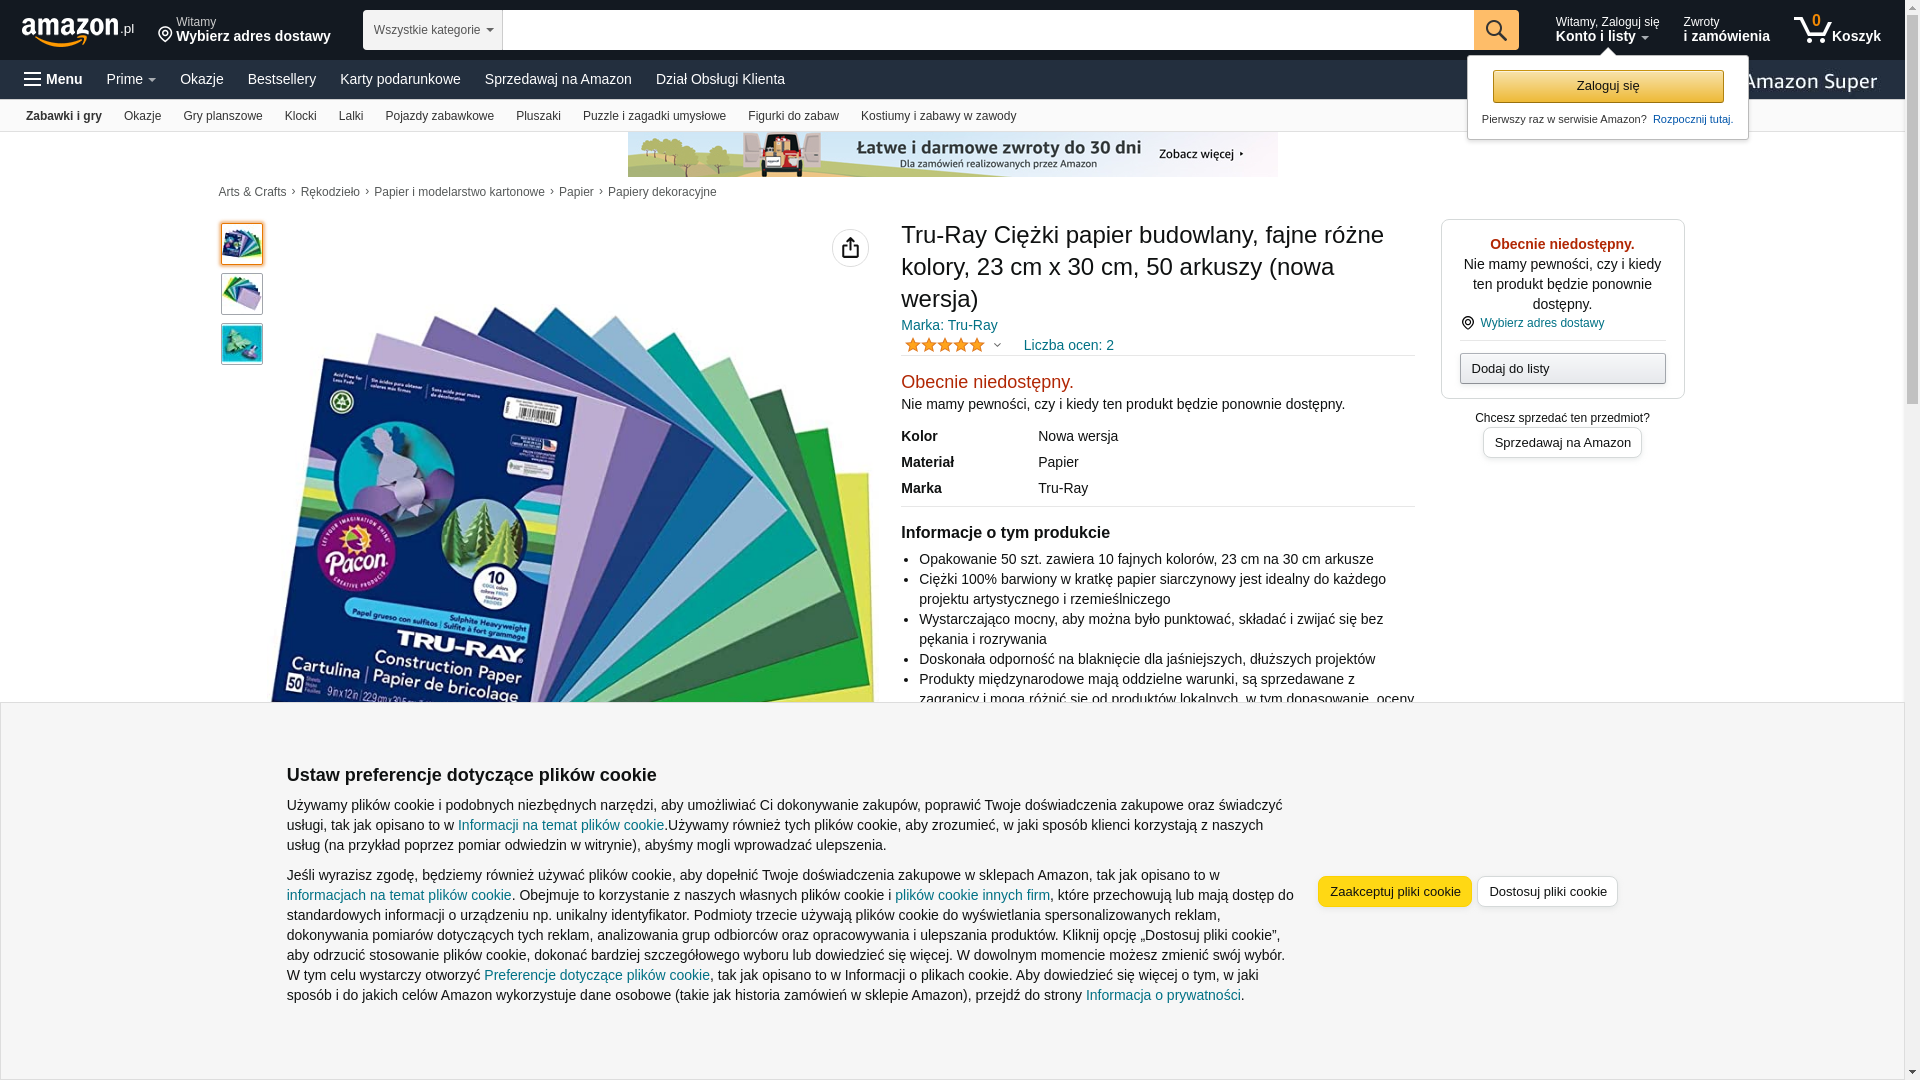Click the Dodaj do listy button
Image resolution: width=1920 pixels, height=1080 pixels.
[x=1563, y=369]
